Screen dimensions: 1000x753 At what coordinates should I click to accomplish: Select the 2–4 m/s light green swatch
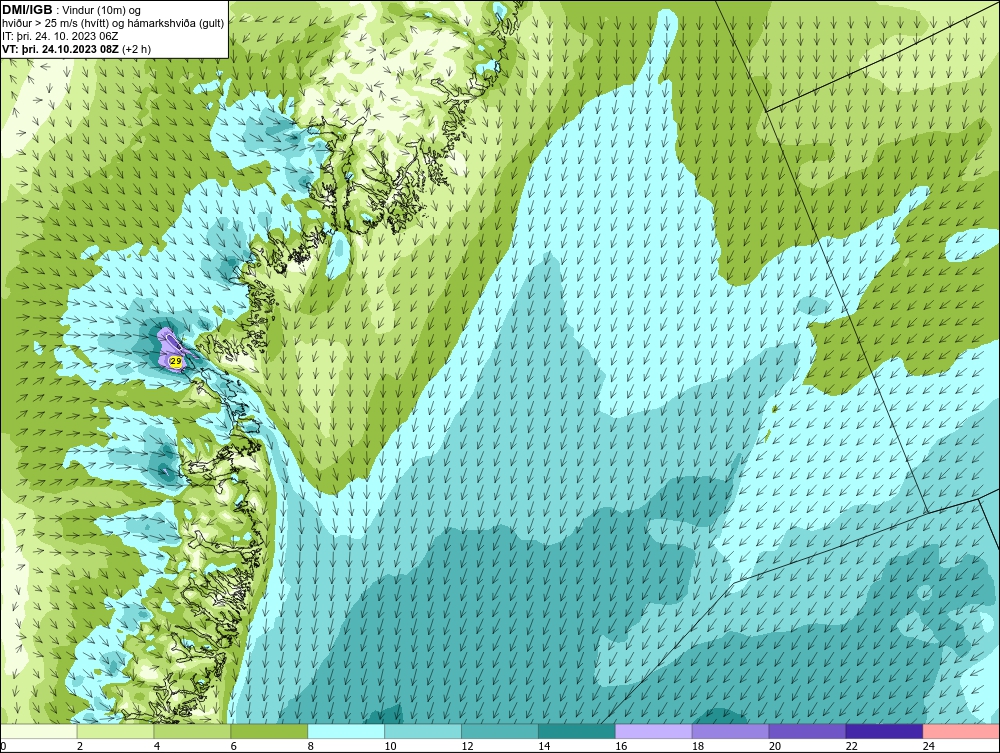(115, 731)
